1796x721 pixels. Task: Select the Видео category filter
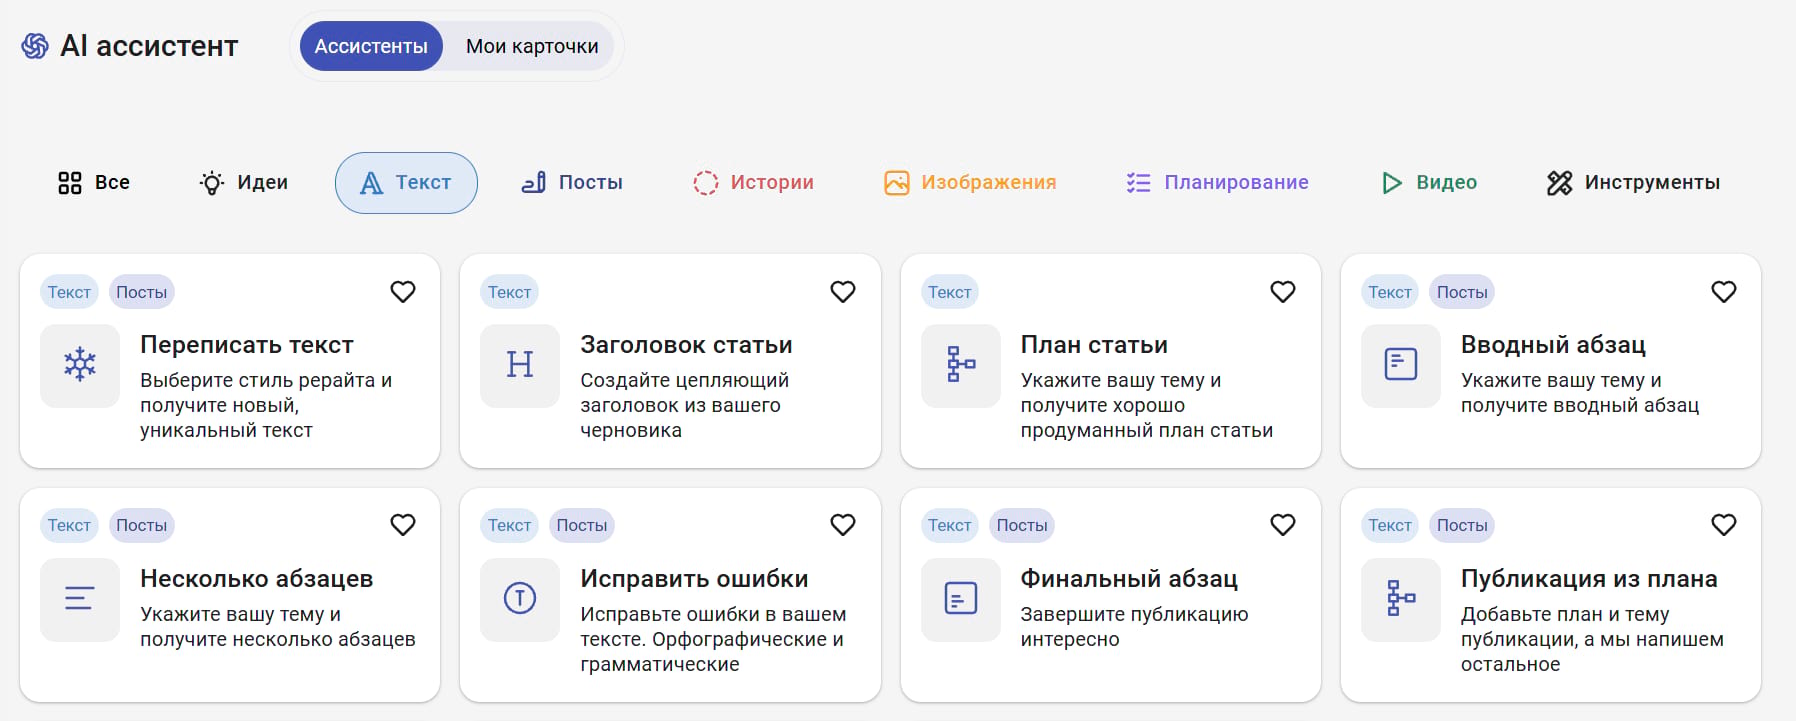pos(1429,183)
